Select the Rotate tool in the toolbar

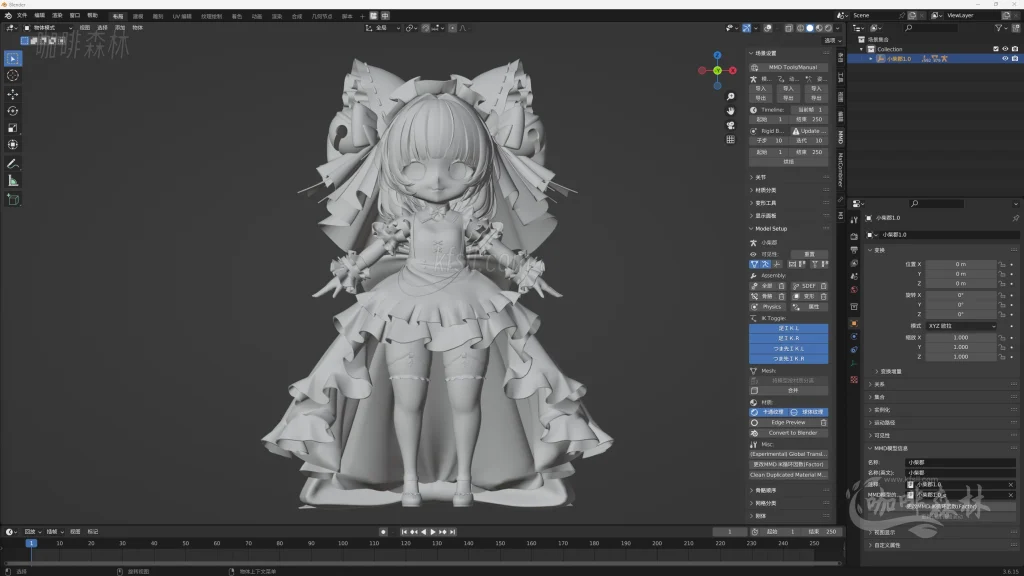(12, 112)
